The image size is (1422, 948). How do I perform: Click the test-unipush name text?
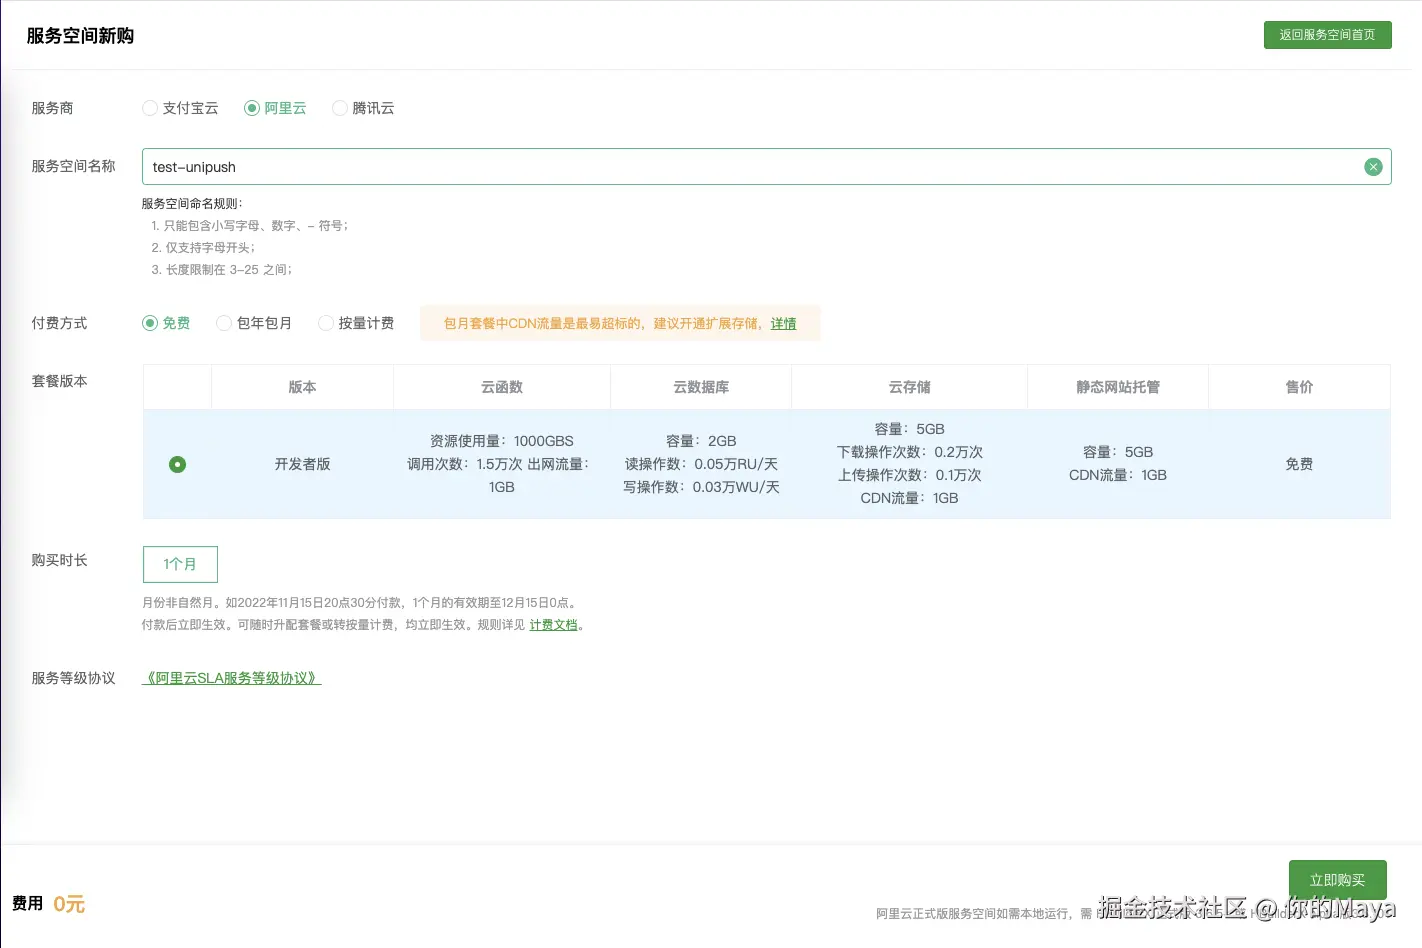coord(193,167)
